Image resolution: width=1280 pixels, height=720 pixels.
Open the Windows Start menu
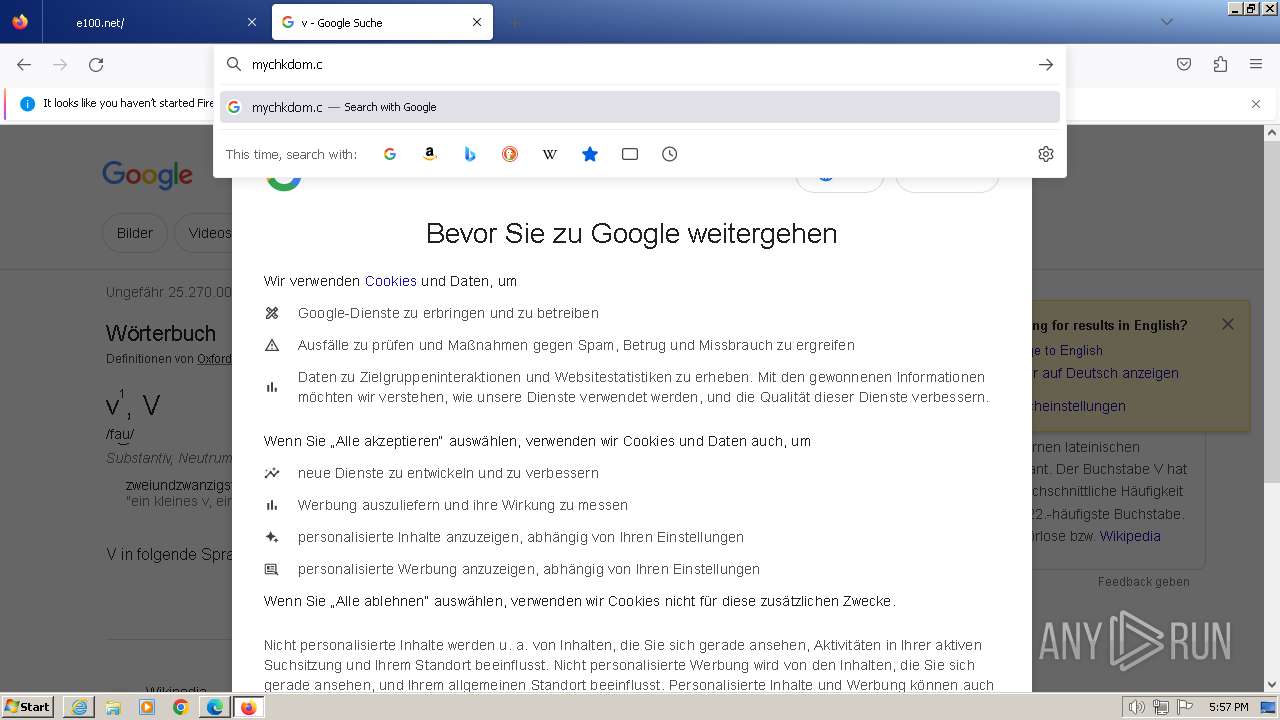click(28, 706)
